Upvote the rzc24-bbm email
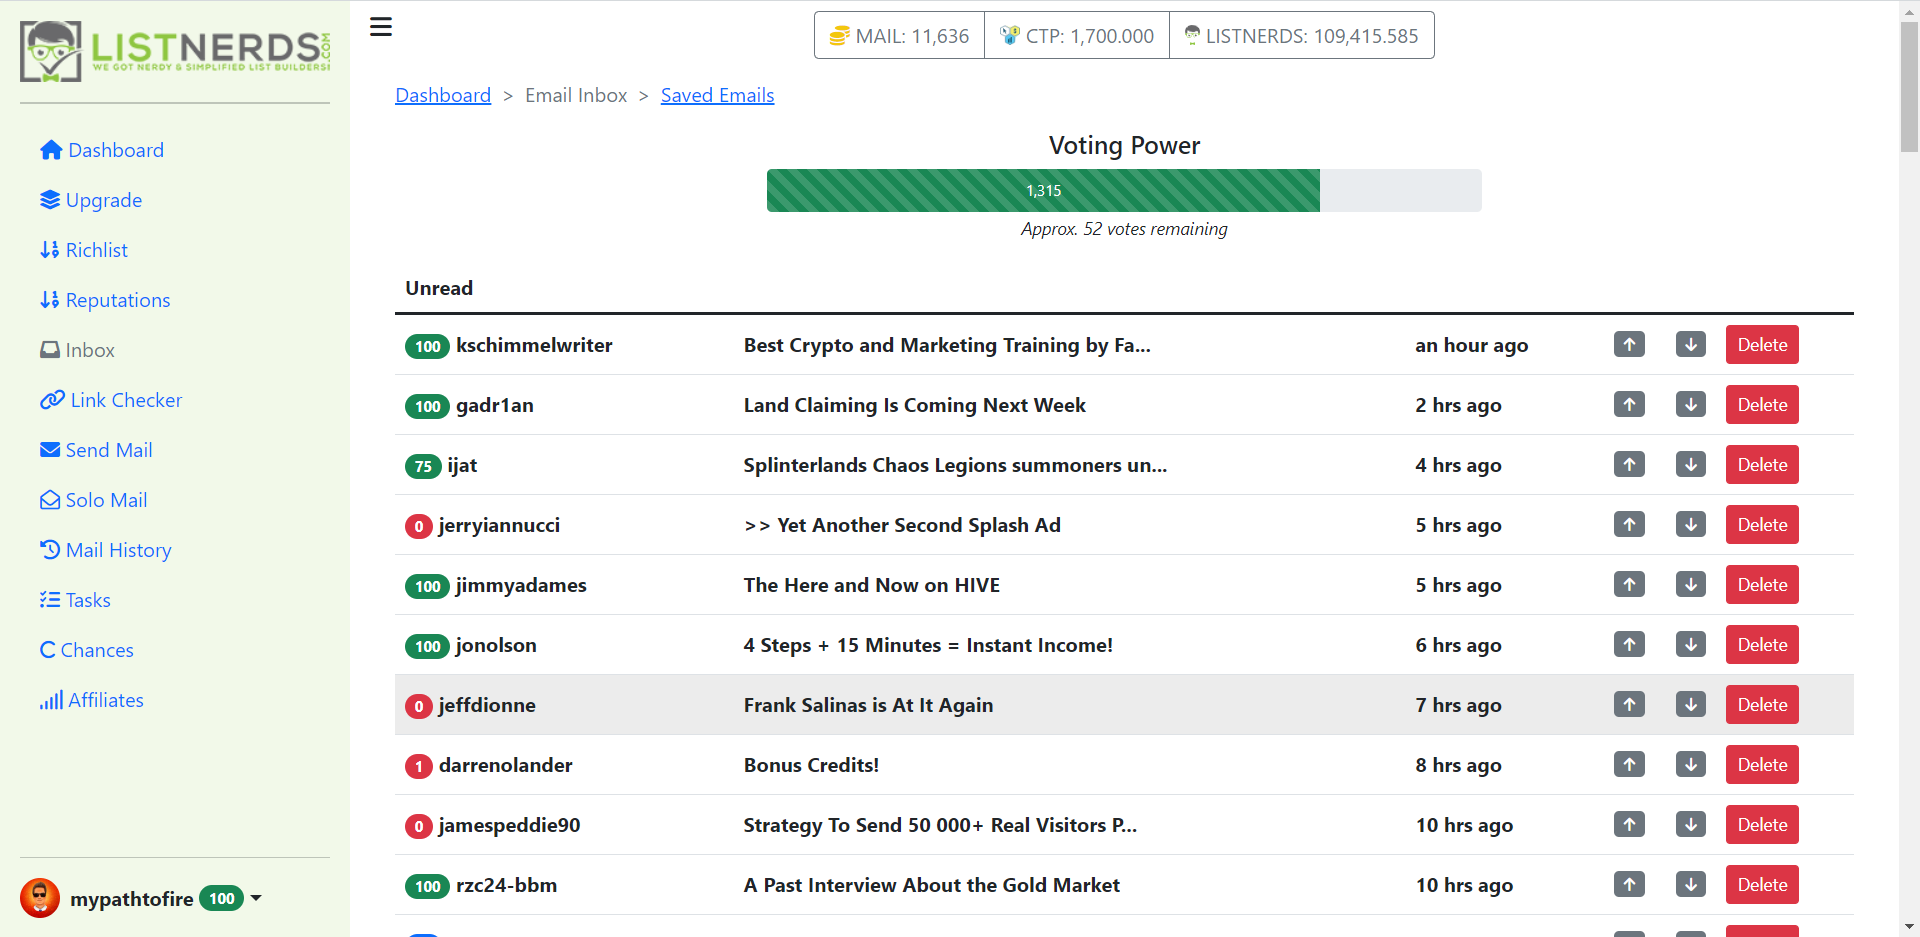This screenshot has height=937, width=1920. (x=1629, y=885)
